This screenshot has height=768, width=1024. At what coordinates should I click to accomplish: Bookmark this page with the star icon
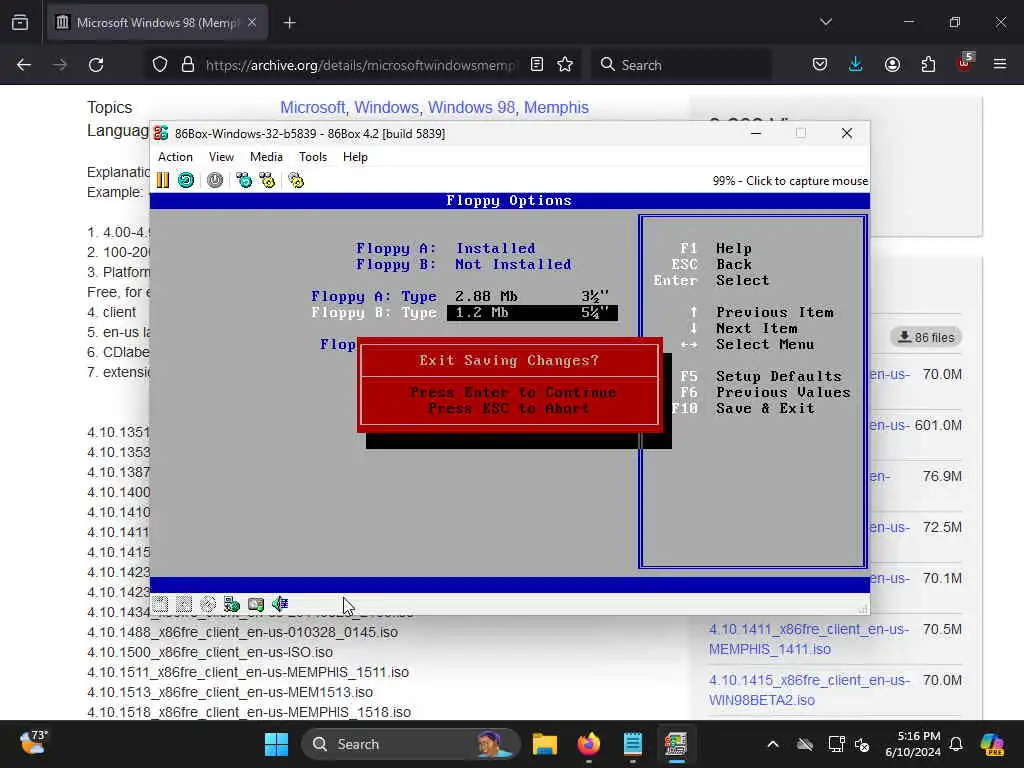point(565,65)
